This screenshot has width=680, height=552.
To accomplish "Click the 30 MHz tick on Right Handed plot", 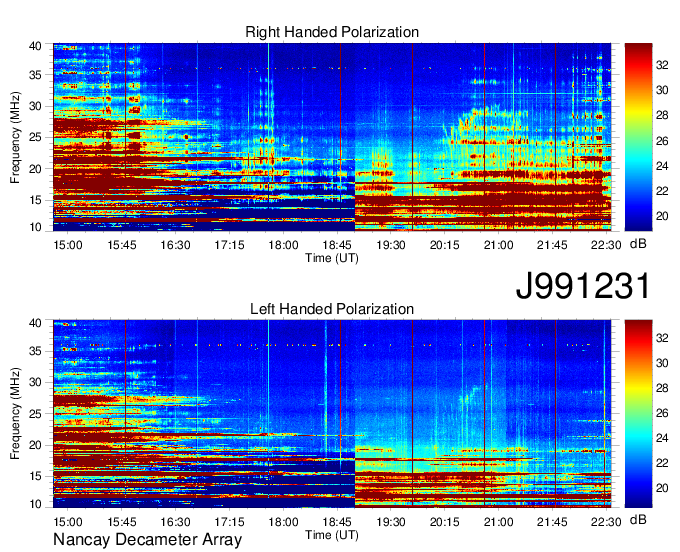I will coord(35,106).
